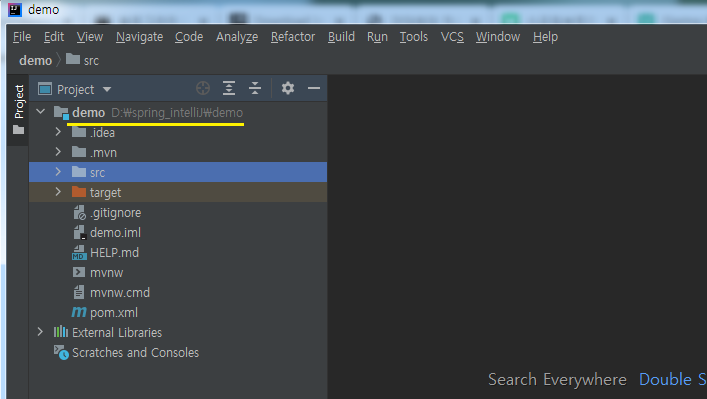This screenshot has width=707, height=399.
Task: Select External Libraries label
Action: pos(117,332)
